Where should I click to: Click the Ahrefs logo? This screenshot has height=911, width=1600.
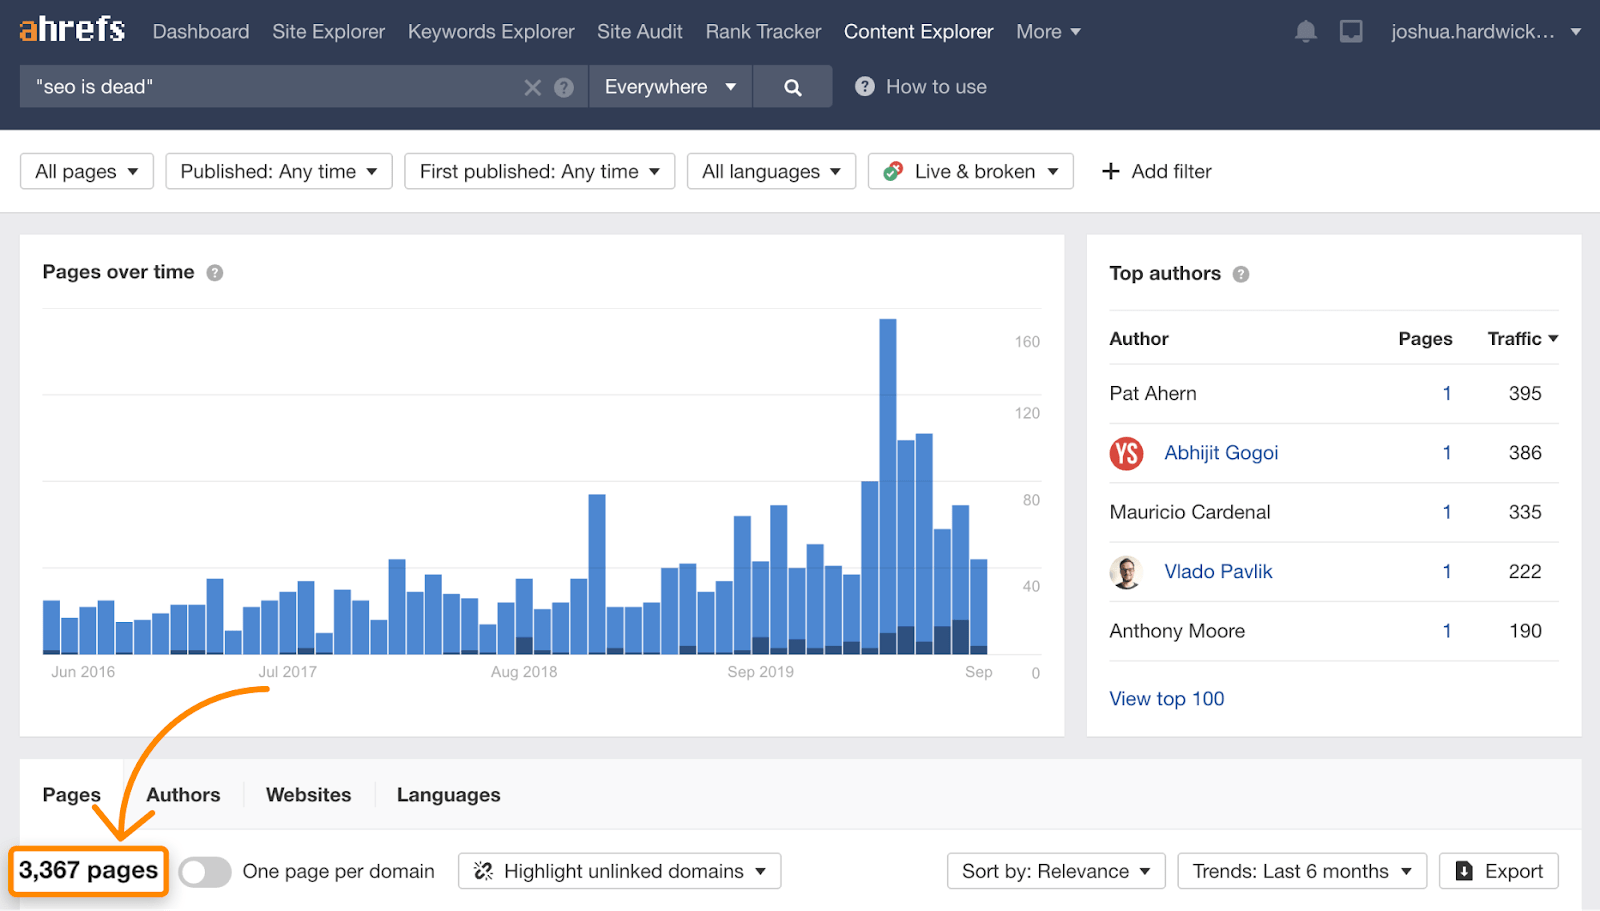tap(72, 30)
